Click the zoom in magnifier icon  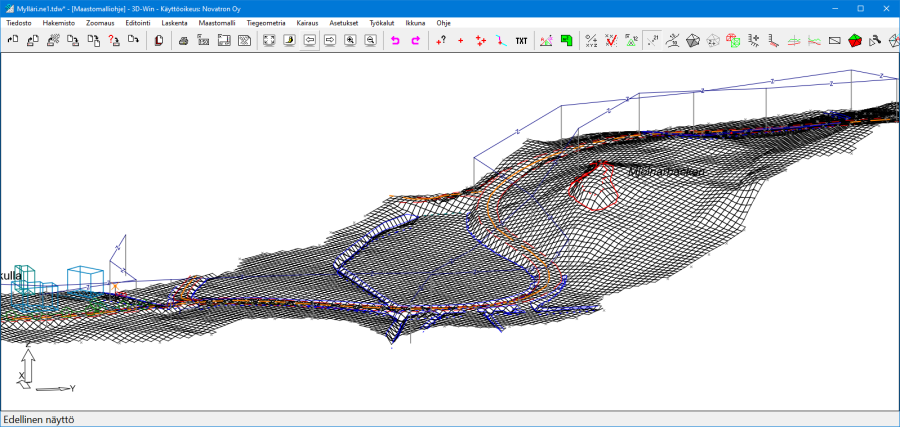[x=350, y=41]
